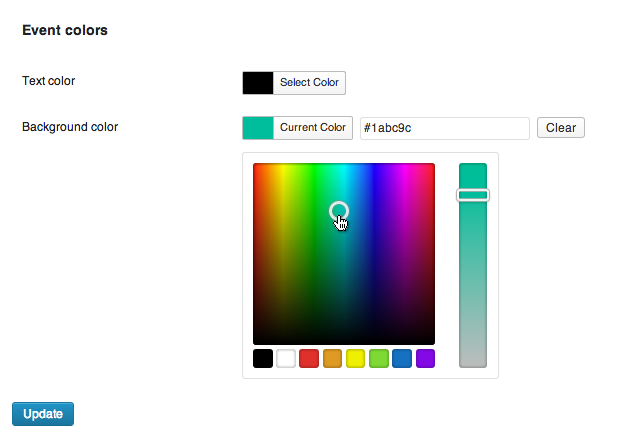The height and width of the screenshot is (445, 626).
Task: Choose the orange palette swatch
Action: point(333,358)
